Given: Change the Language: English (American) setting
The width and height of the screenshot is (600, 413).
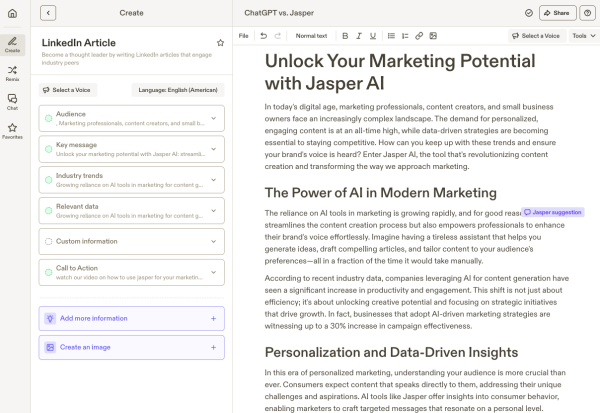Looking at the screenshot, I should click(178, 90).
